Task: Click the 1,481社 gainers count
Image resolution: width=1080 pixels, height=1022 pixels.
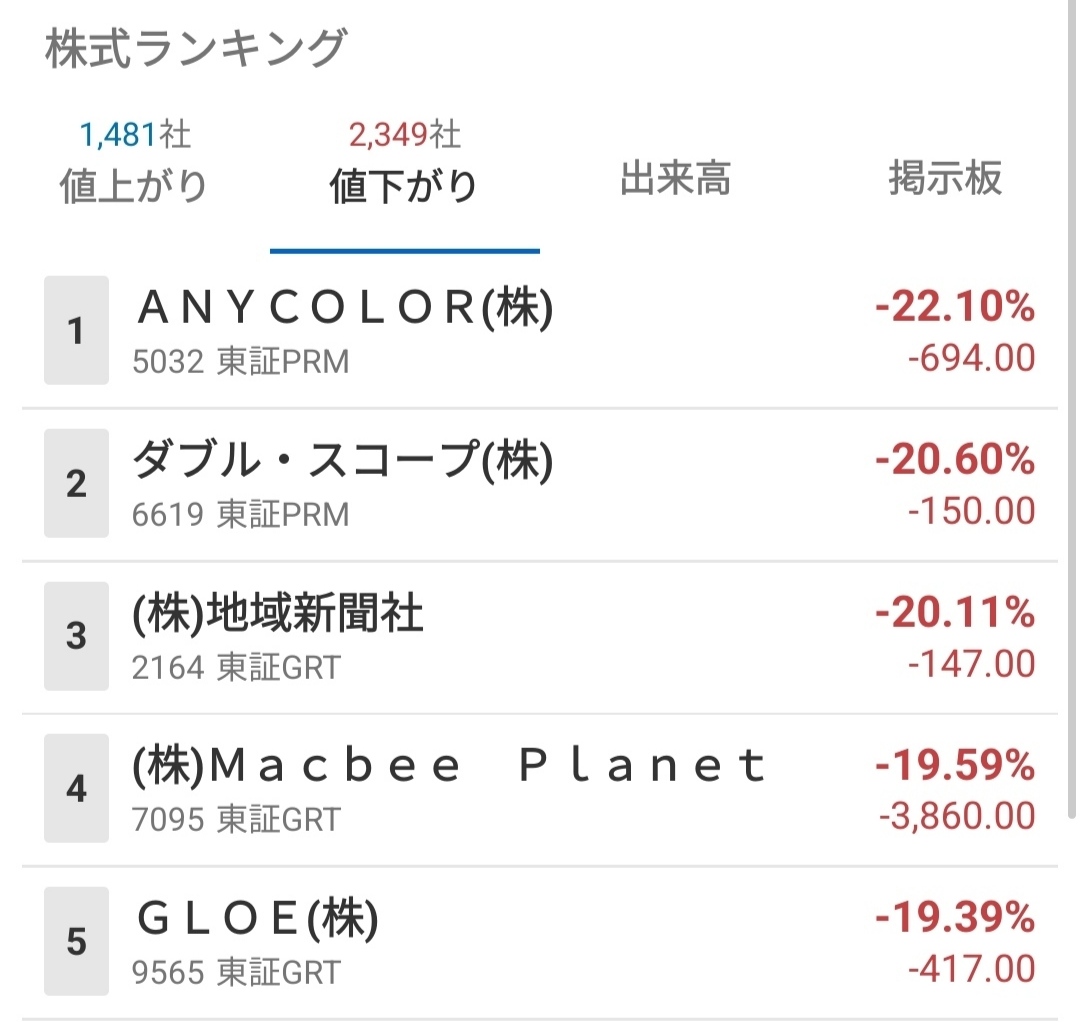Action: 135,134
